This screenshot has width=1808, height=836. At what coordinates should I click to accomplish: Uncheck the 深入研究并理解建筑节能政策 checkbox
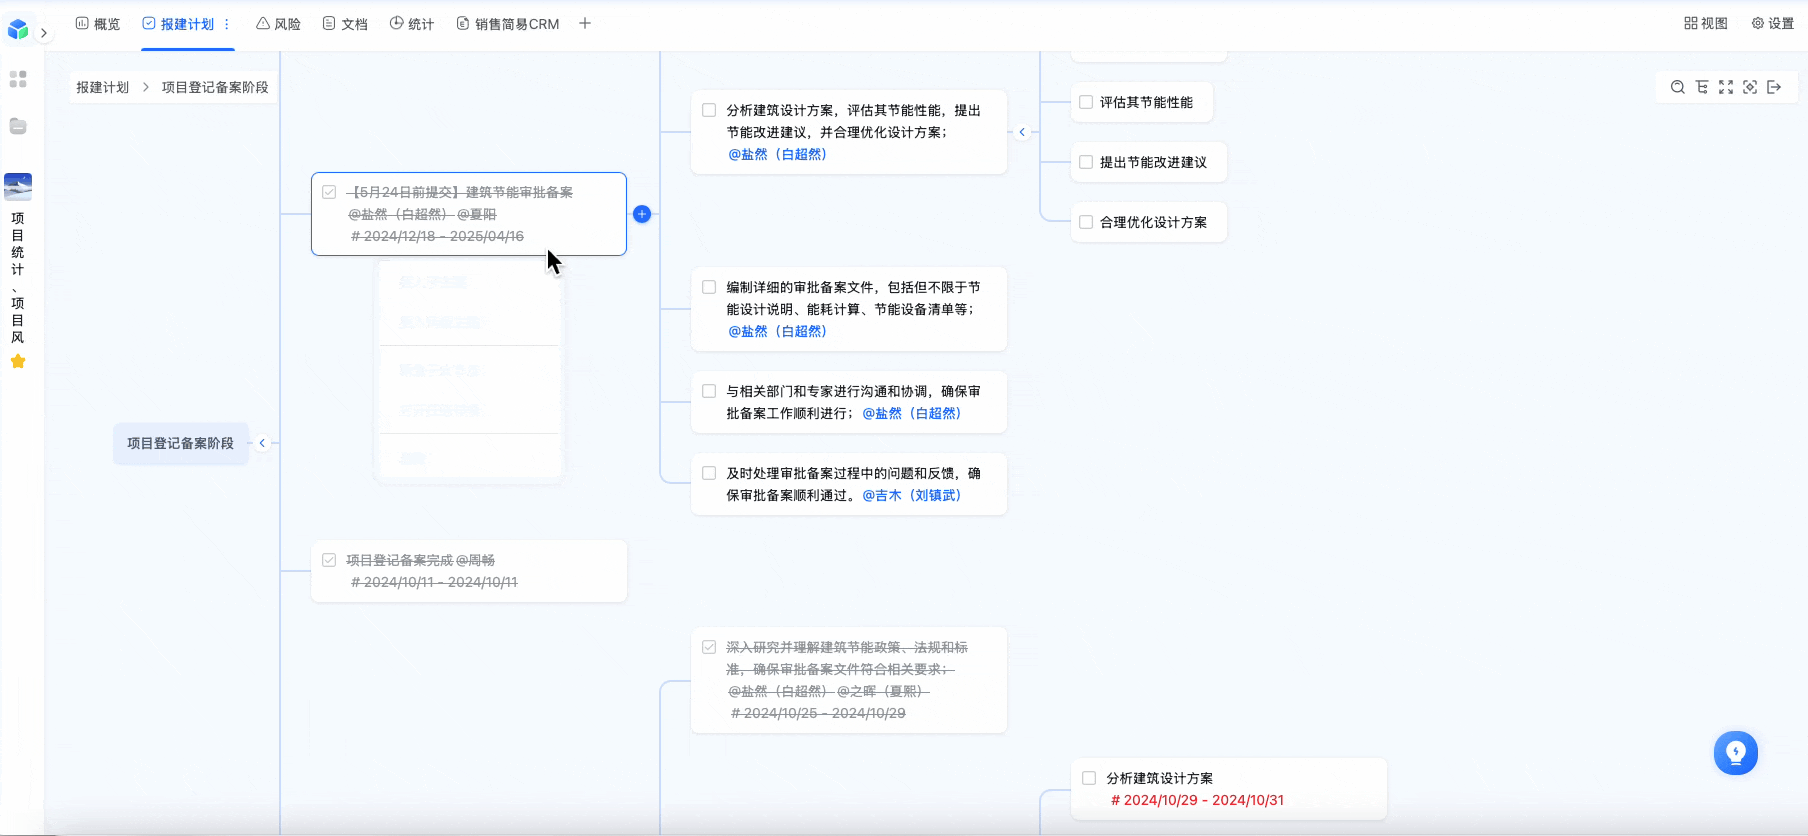(x=709, y=647)
